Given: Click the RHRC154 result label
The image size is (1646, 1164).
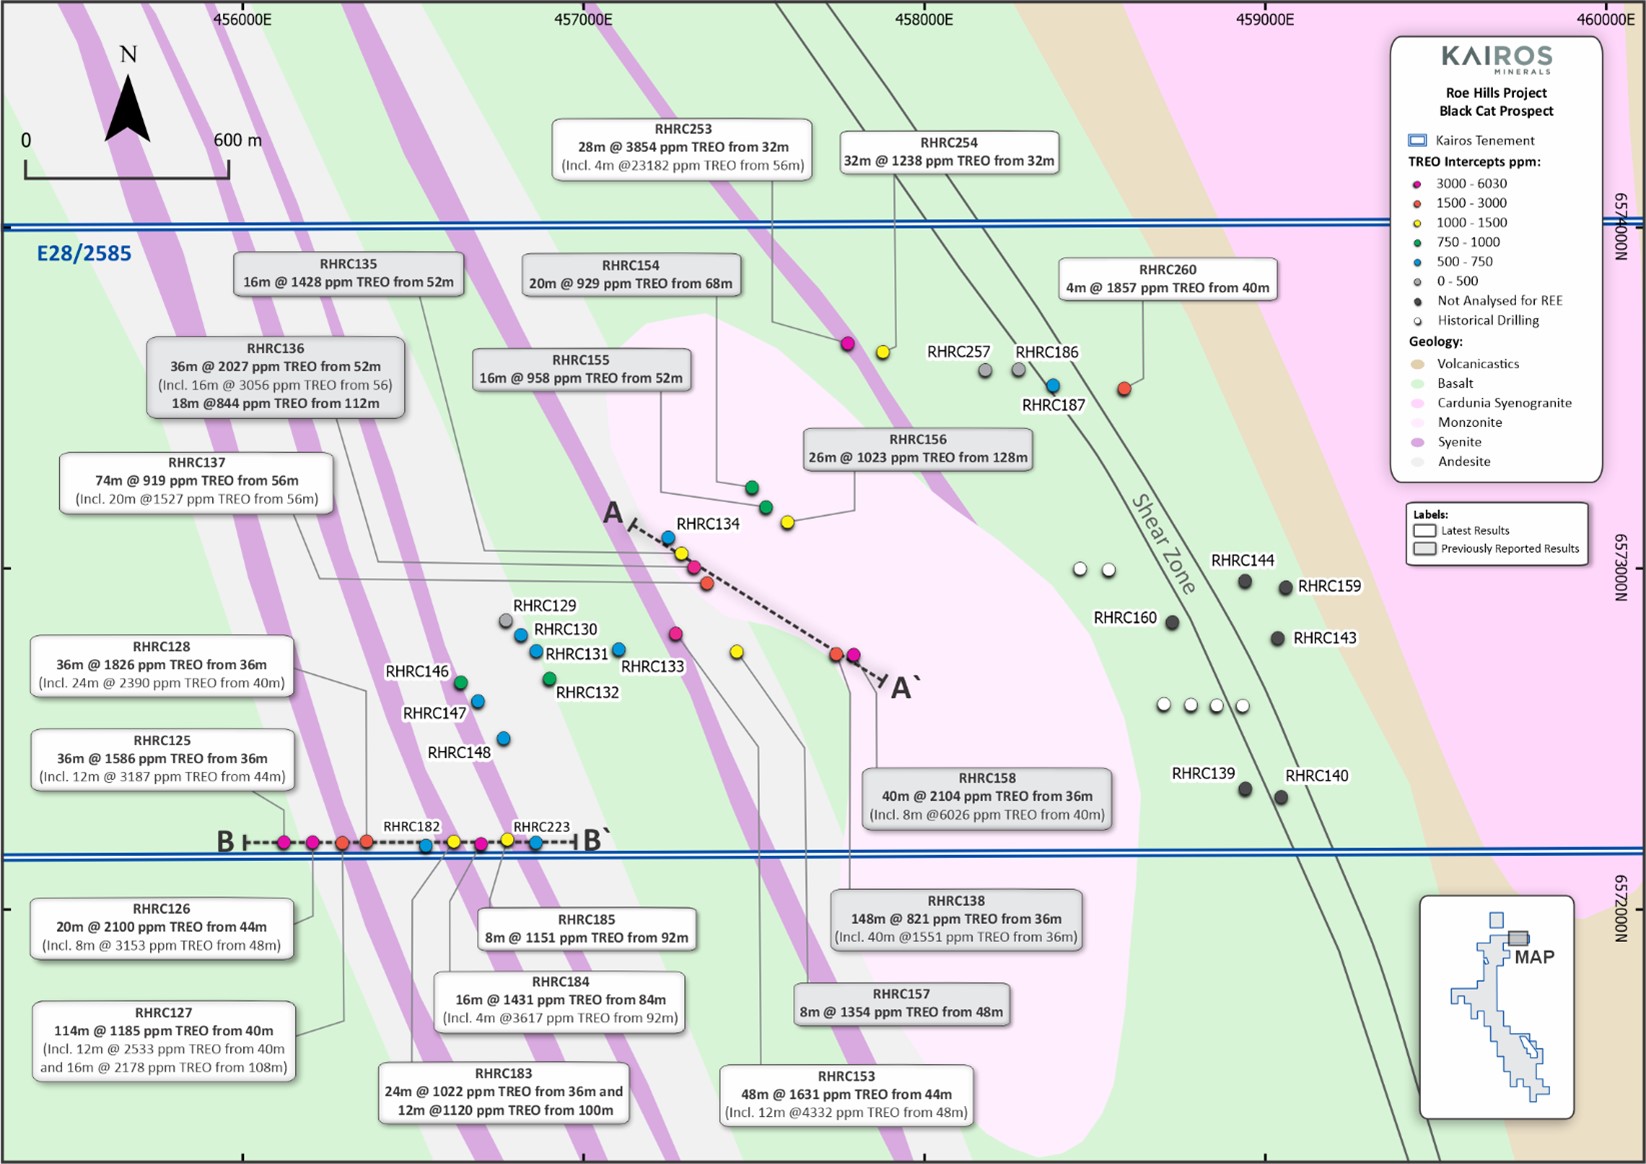Looking at the screenshot, I should pos(631,274).
